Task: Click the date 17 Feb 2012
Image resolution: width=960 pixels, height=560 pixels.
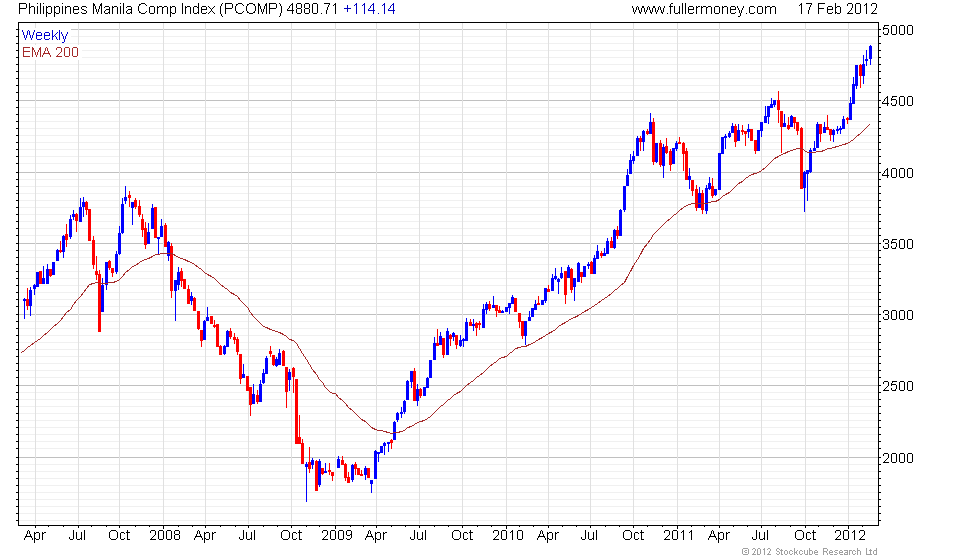Action: (838, 9)
